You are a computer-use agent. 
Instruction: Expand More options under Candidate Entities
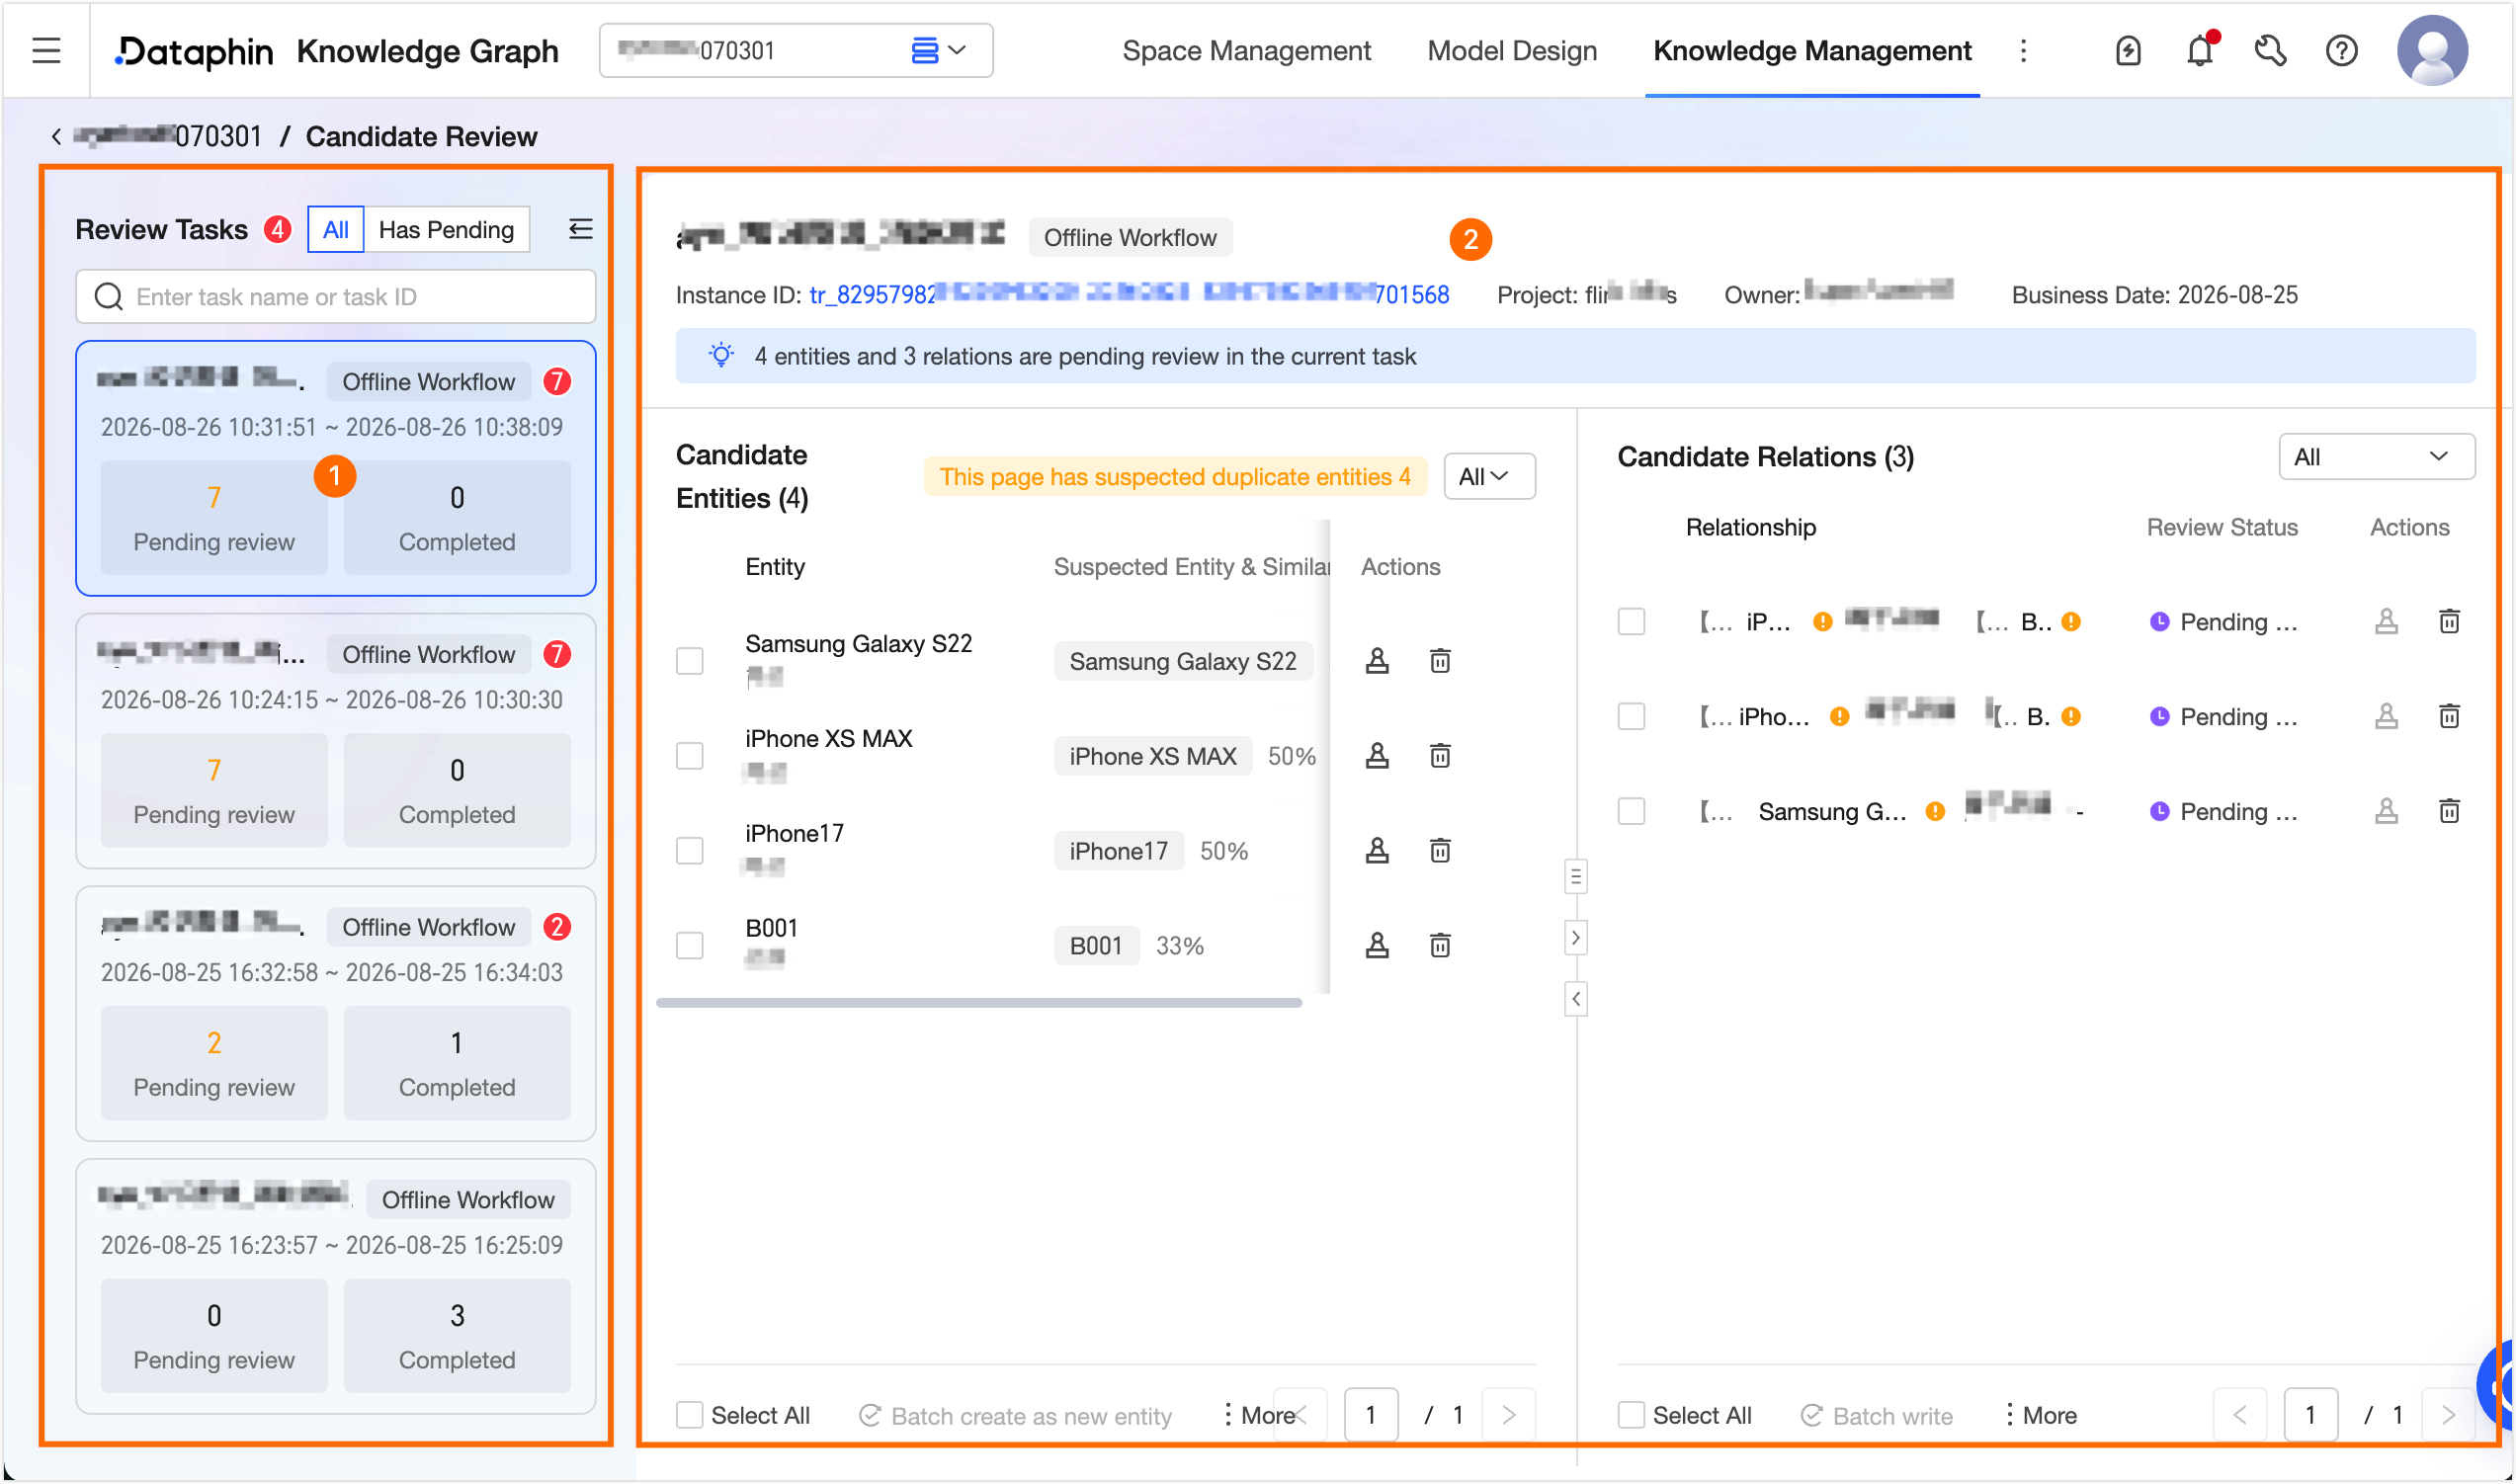pos(1258,1415)
